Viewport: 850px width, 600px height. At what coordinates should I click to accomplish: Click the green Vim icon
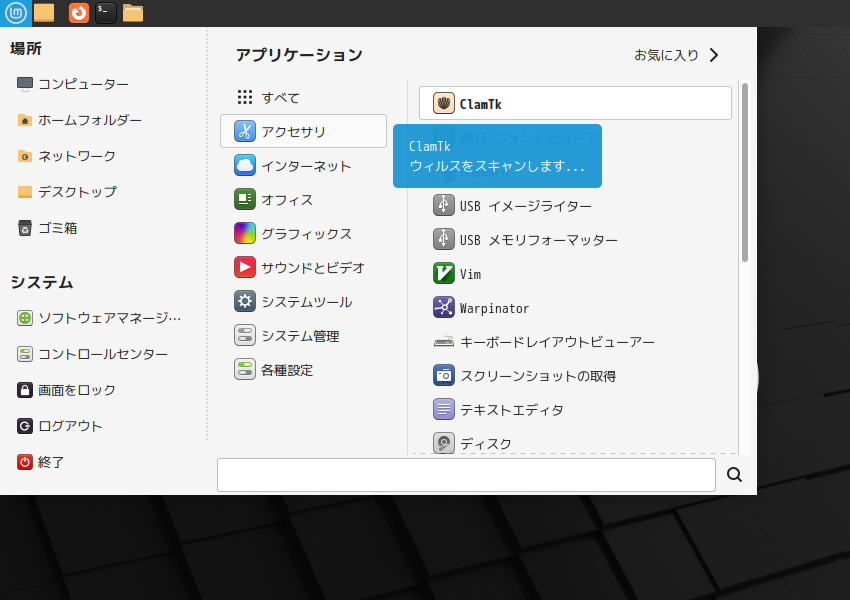(x=444, y=273)
